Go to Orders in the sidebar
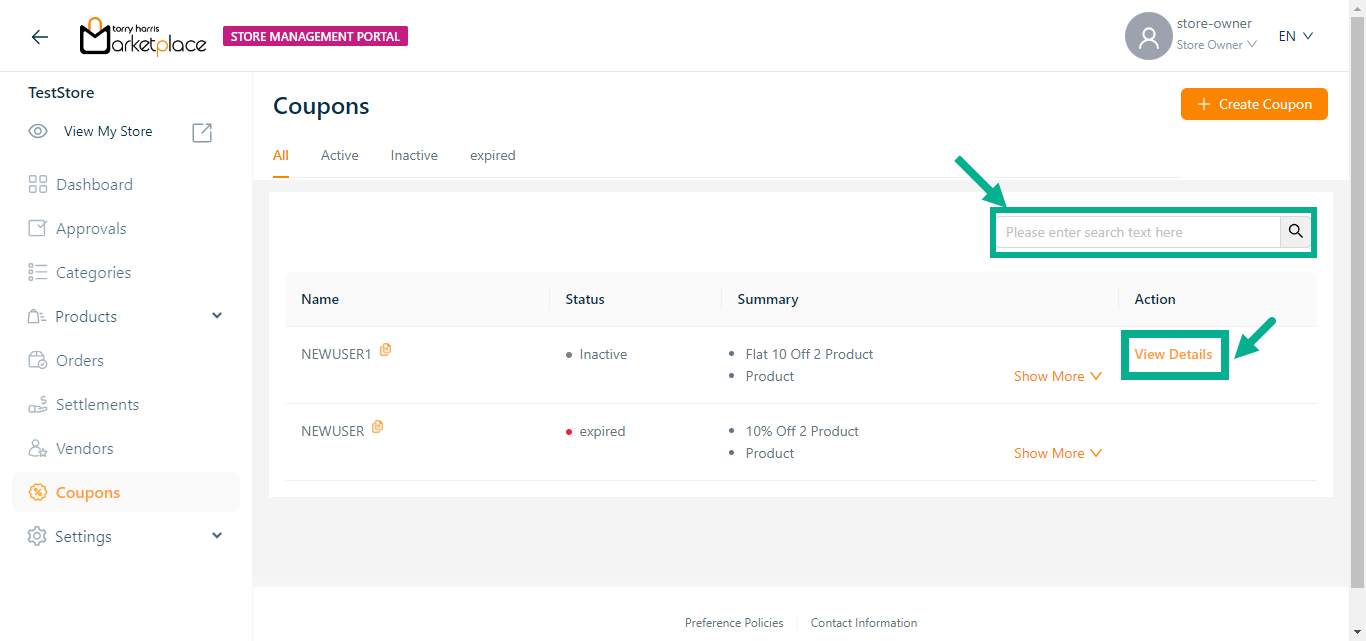The width and height of the screenshot is (1366, 641). 80,360
